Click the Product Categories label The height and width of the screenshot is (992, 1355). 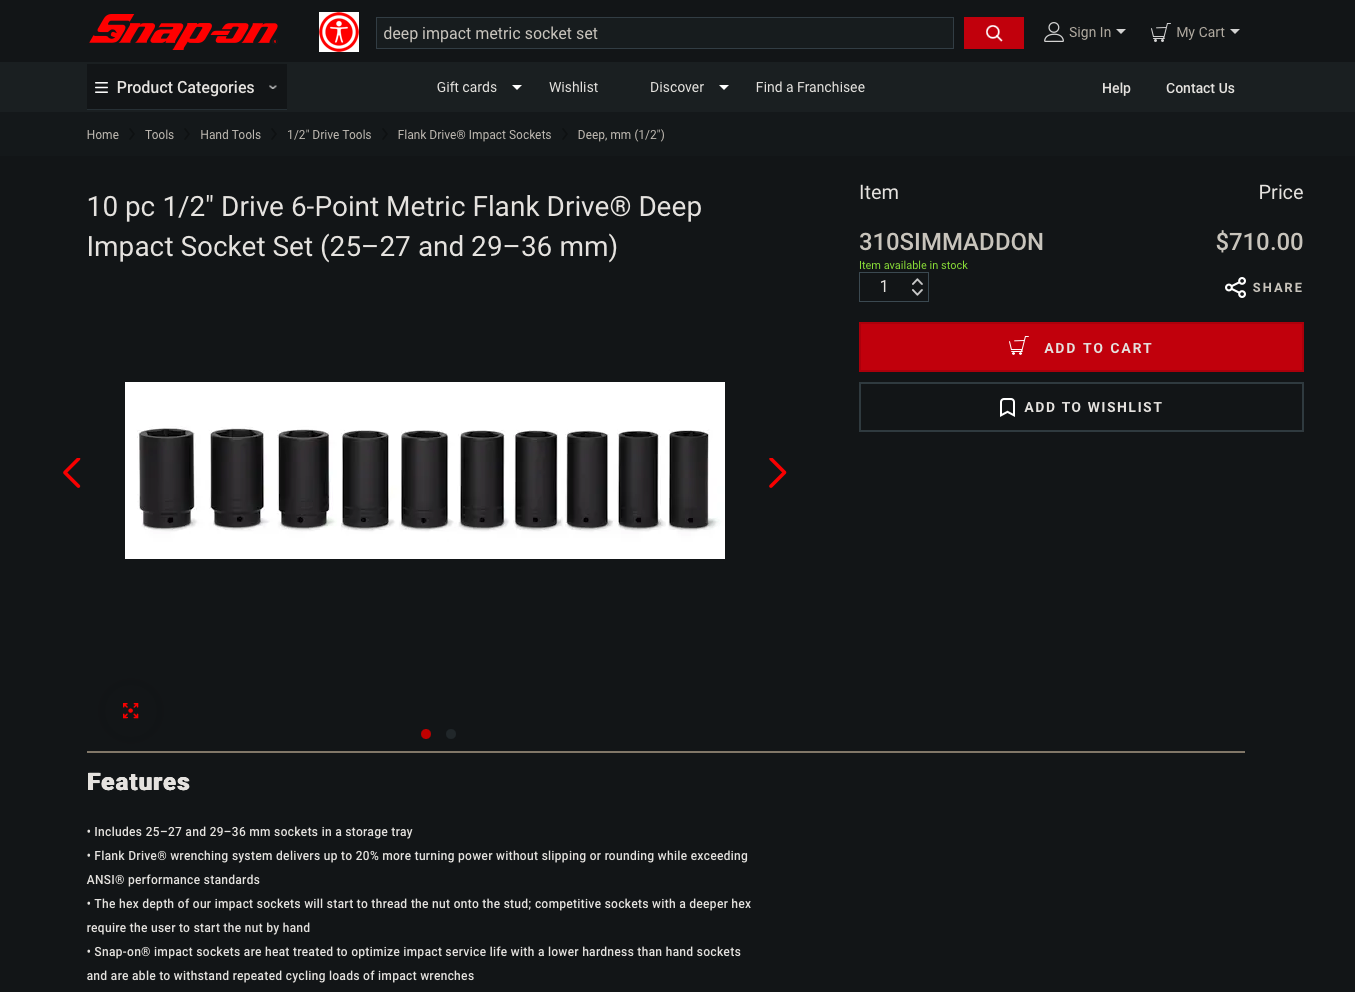(x=185, y=88)
